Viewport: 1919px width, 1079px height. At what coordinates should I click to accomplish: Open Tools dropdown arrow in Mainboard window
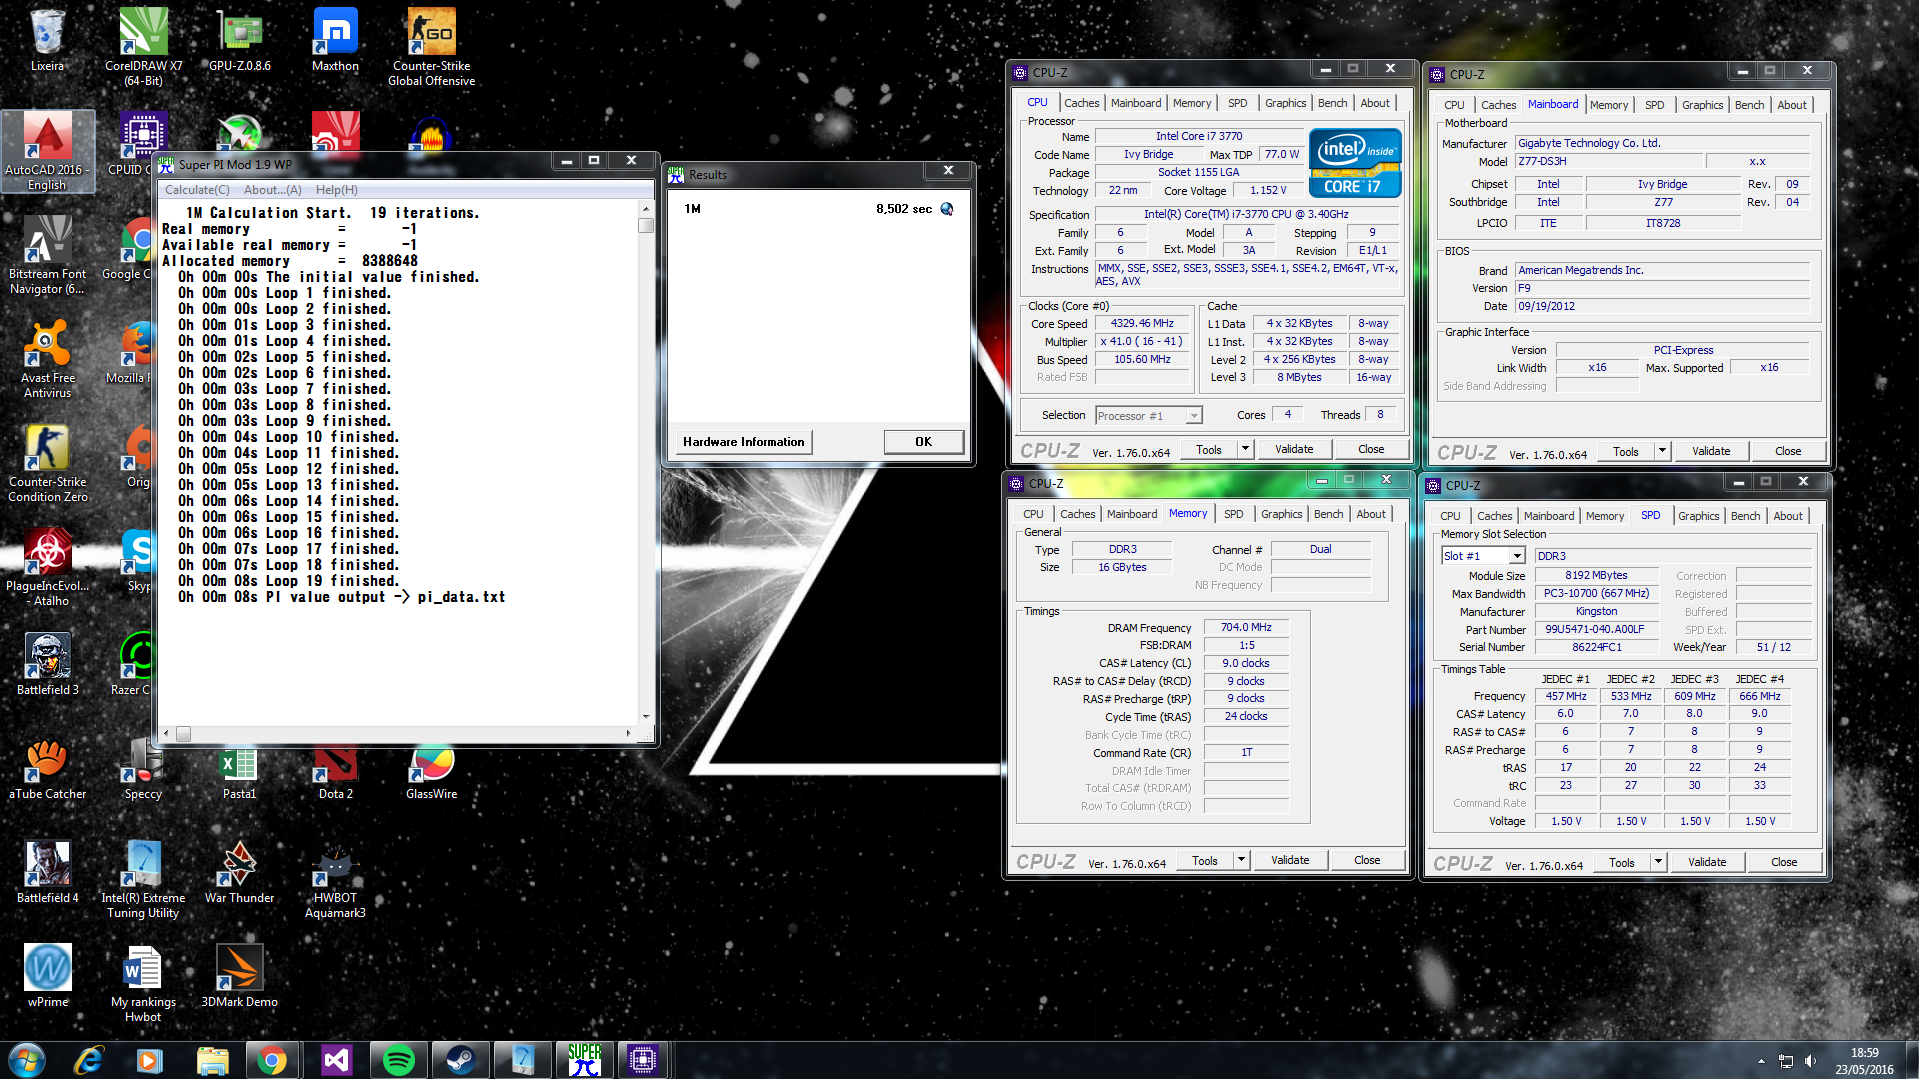(1662, 451)
